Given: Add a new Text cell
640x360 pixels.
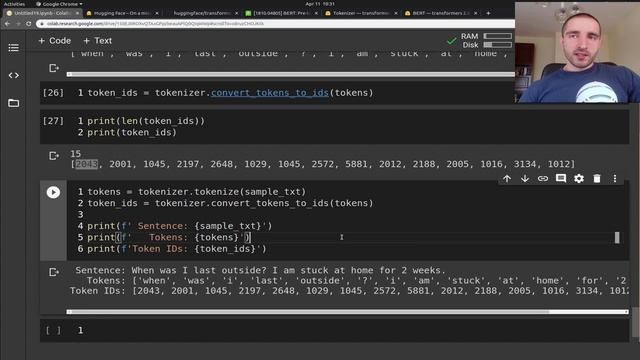Looking at the screenshot, I should coord(97,41).
